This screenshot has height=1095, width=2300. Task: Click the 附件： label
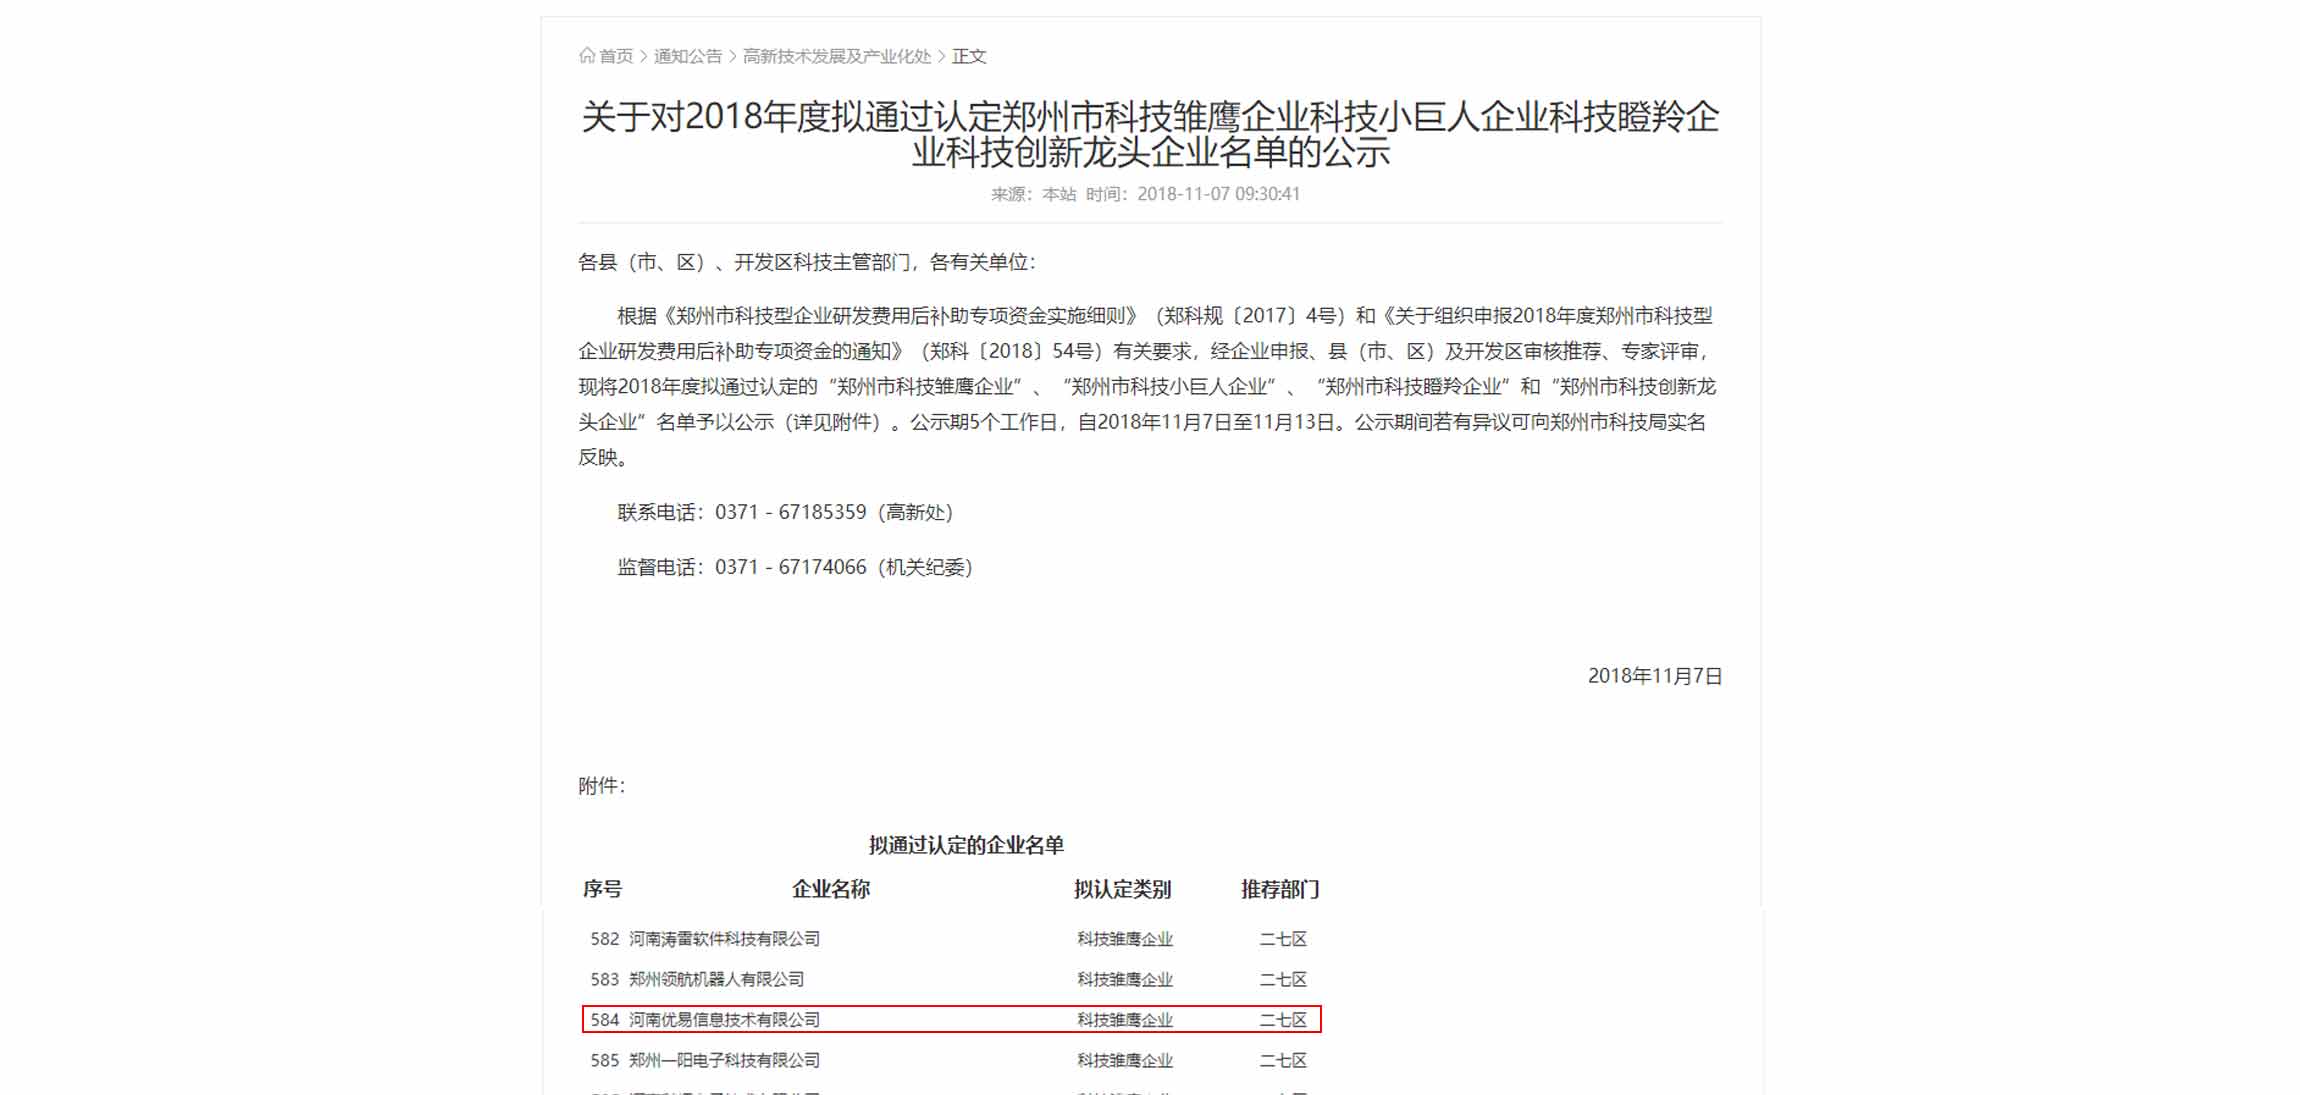[601, 786]
